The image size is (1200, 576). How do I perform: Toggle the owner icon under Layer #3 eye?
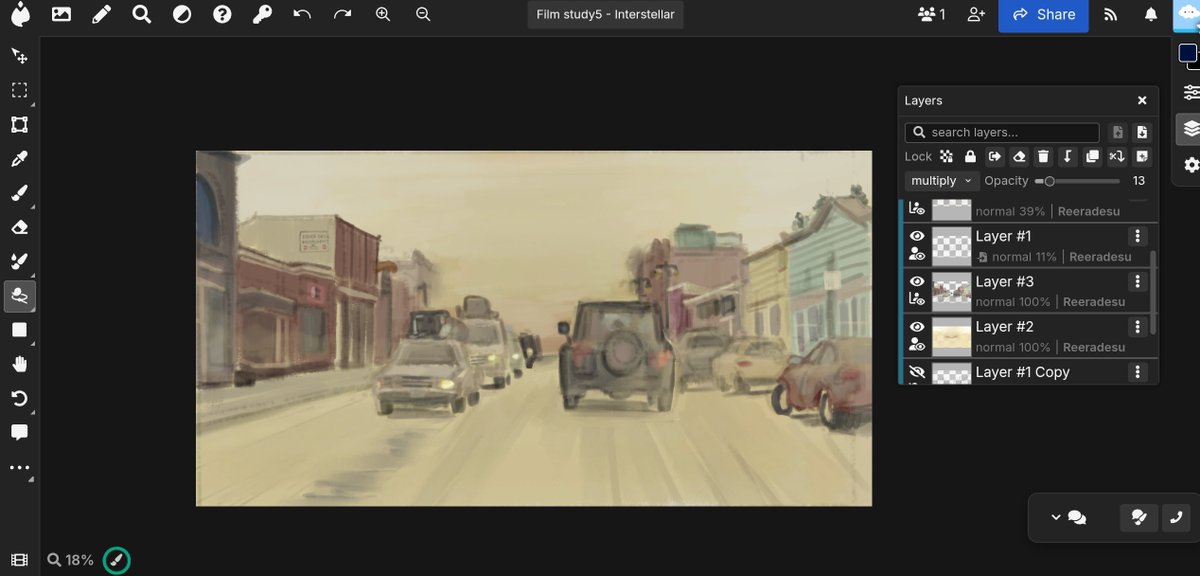coord(917,298)
